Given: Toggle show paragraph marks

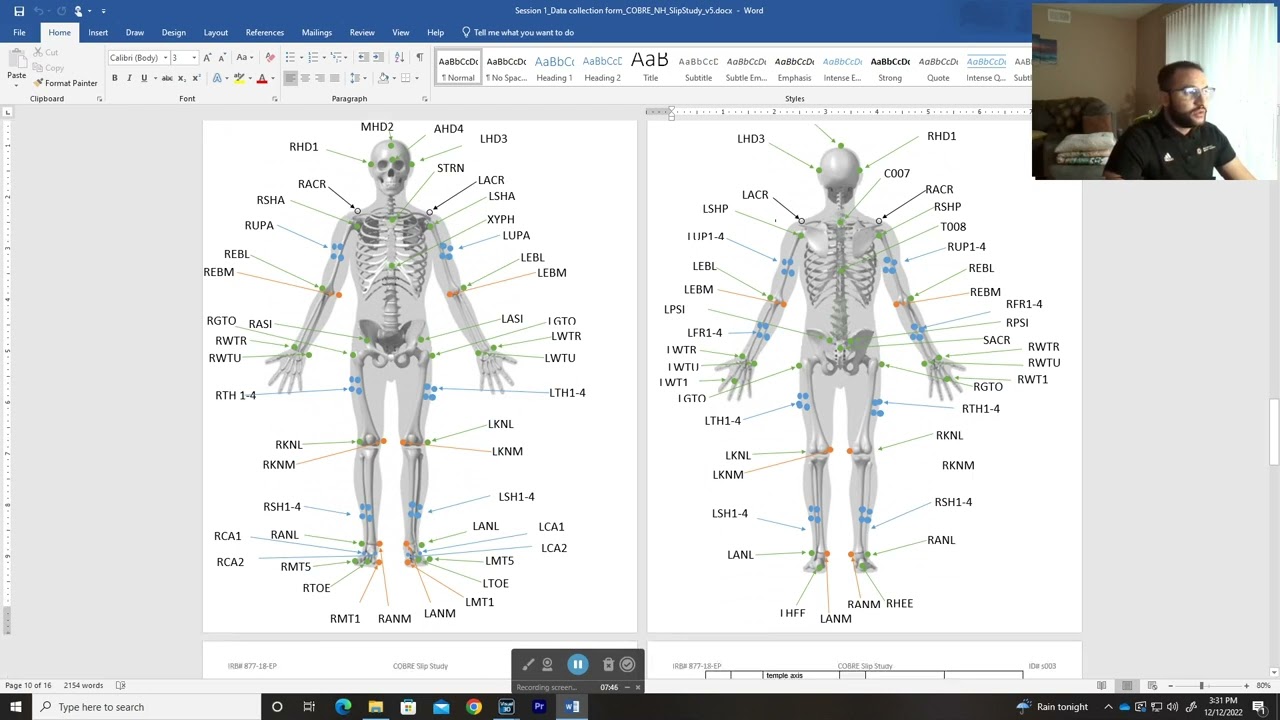Looking at the screenshot, I should tap(420, 58).
